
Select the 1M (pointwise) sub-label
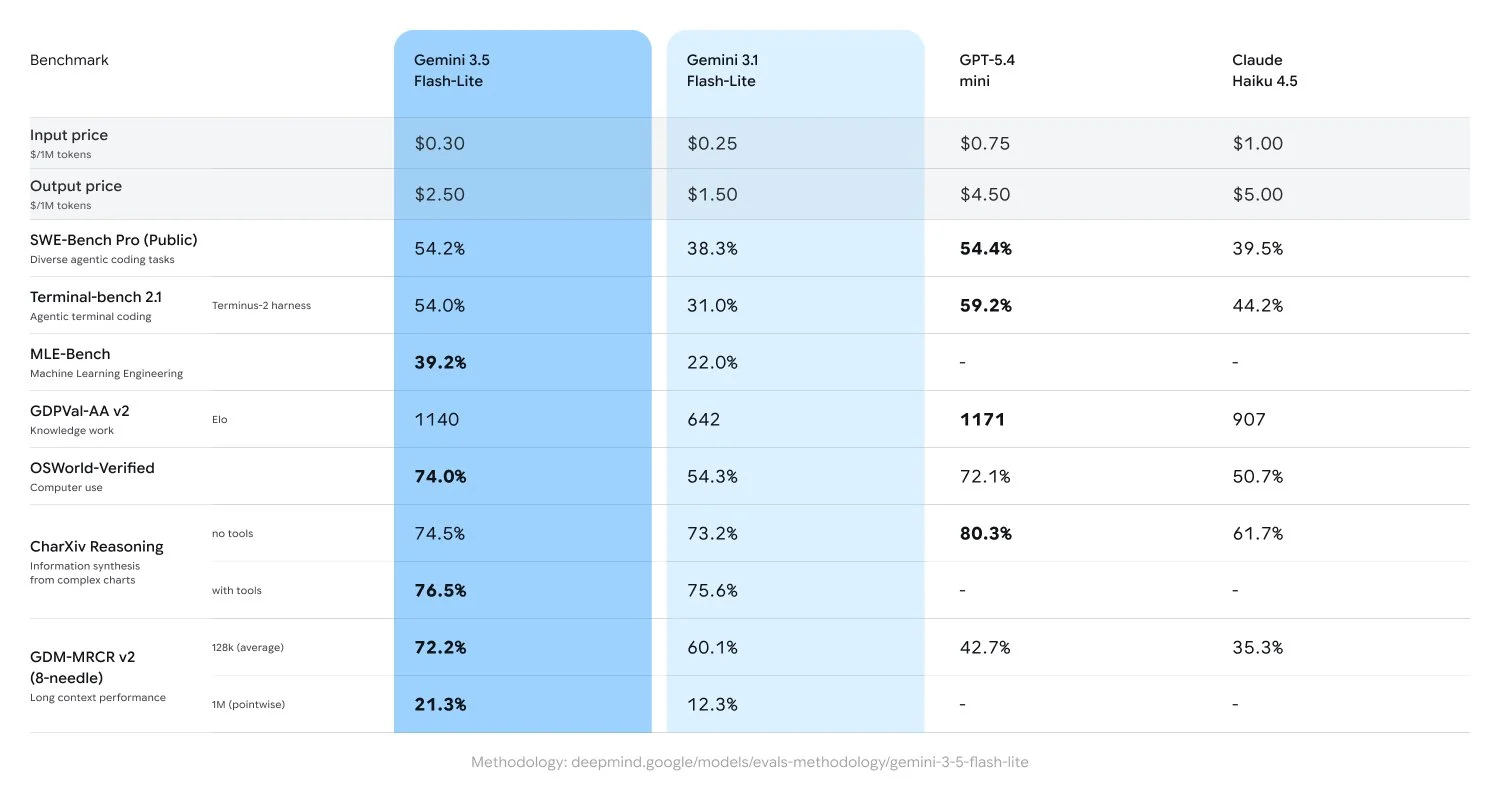pyautogui.click(x=248, y=705)
